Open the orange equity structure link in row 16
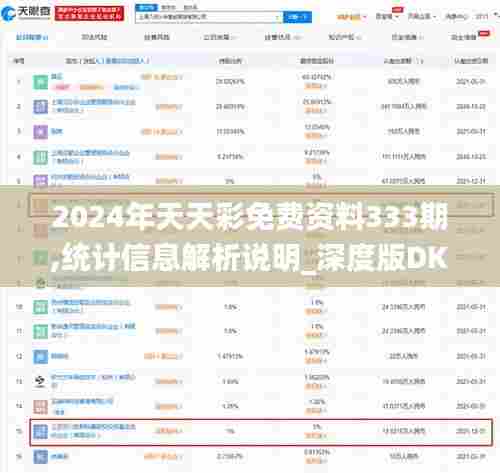The height and width of the screenshot is (473, 500). pos(163,456)
